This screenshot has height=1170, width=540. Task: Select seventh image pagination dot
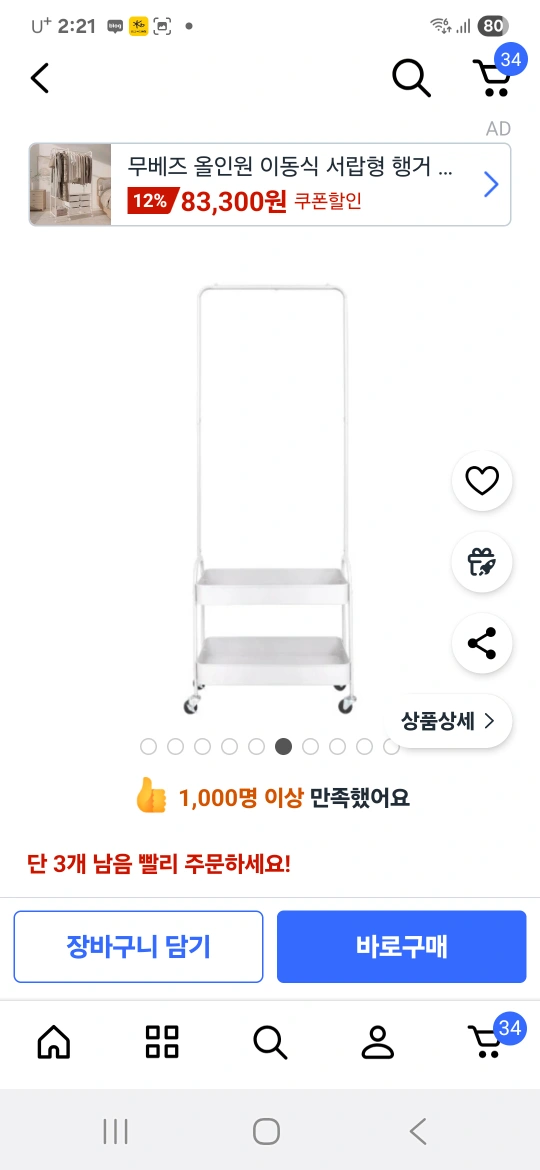click(x=310, y=746)
